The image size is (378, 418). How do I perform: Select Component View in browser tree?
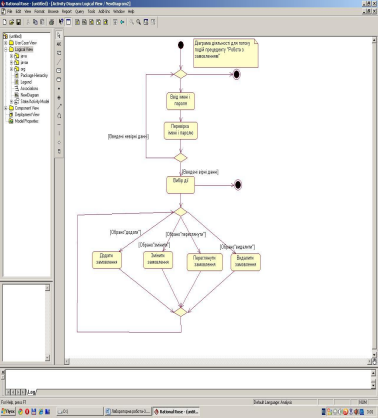pos(27,108)
